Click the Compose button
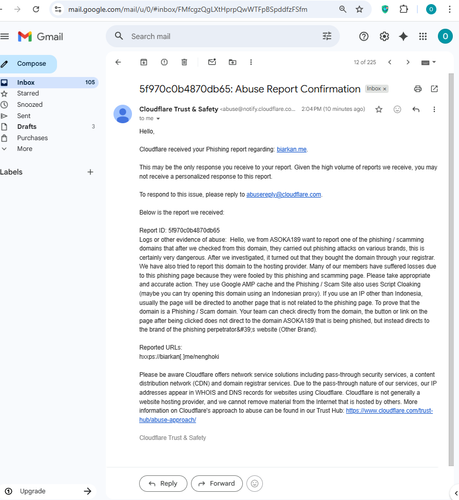The height and width of the screenshot is (500, 459). tap(28, 64)
